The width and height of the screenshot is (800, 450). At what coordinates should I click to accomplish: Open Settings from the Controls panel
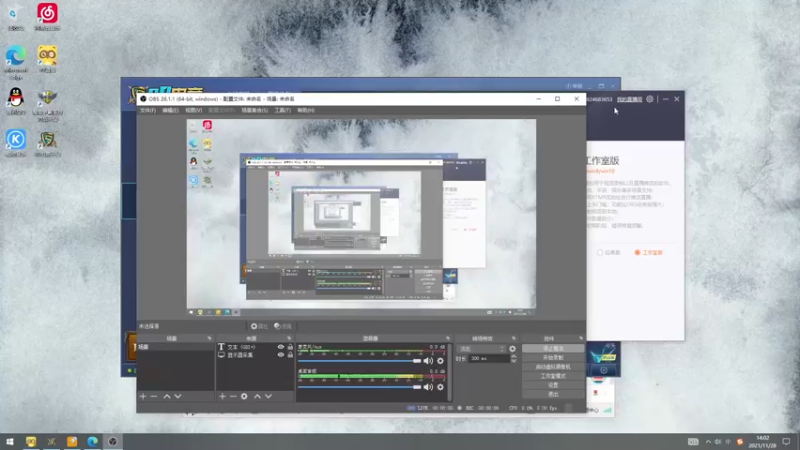pyautogui.click(x=553, y=386)
